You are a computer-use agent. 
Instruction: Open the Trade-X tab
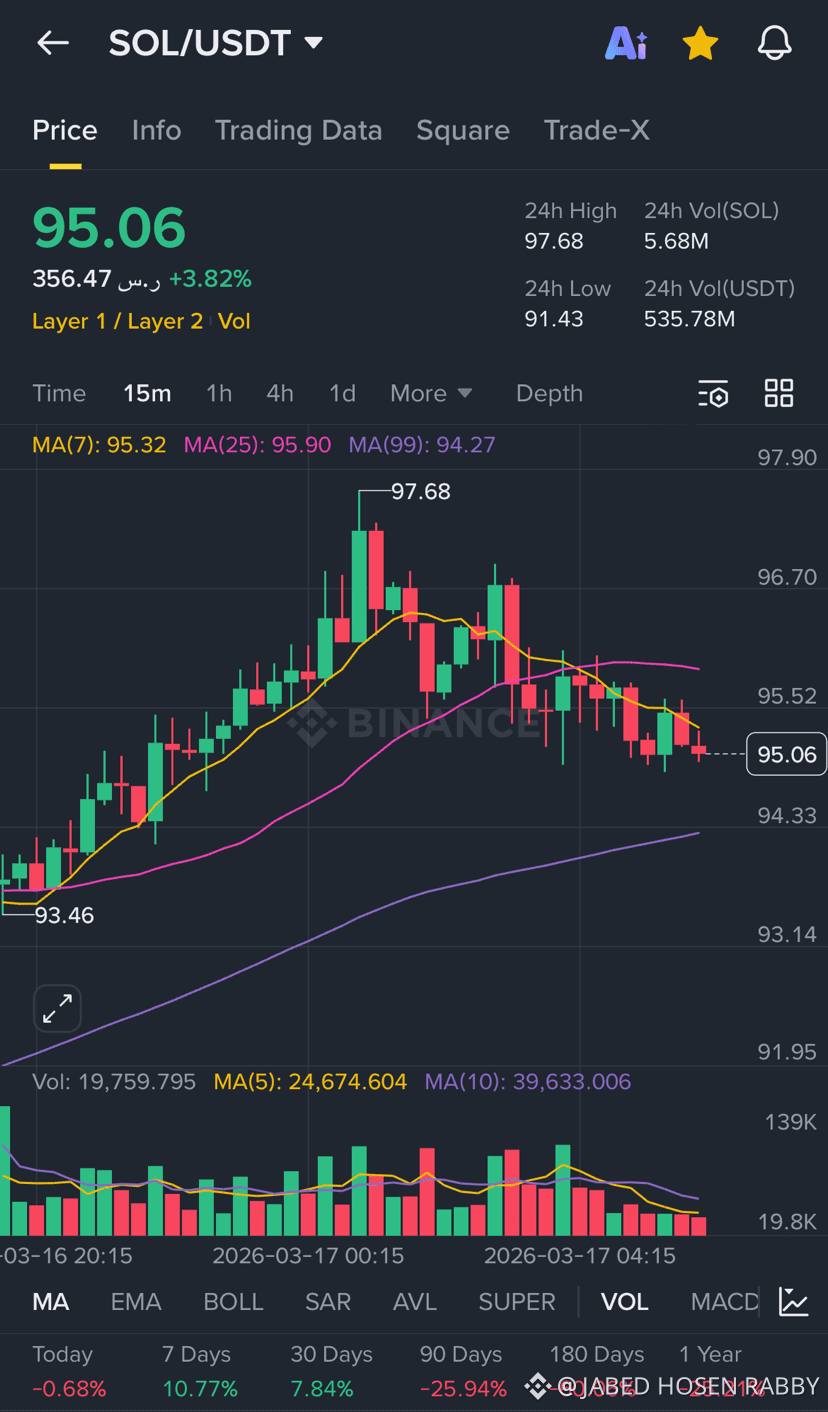click(x=597, y=130)
